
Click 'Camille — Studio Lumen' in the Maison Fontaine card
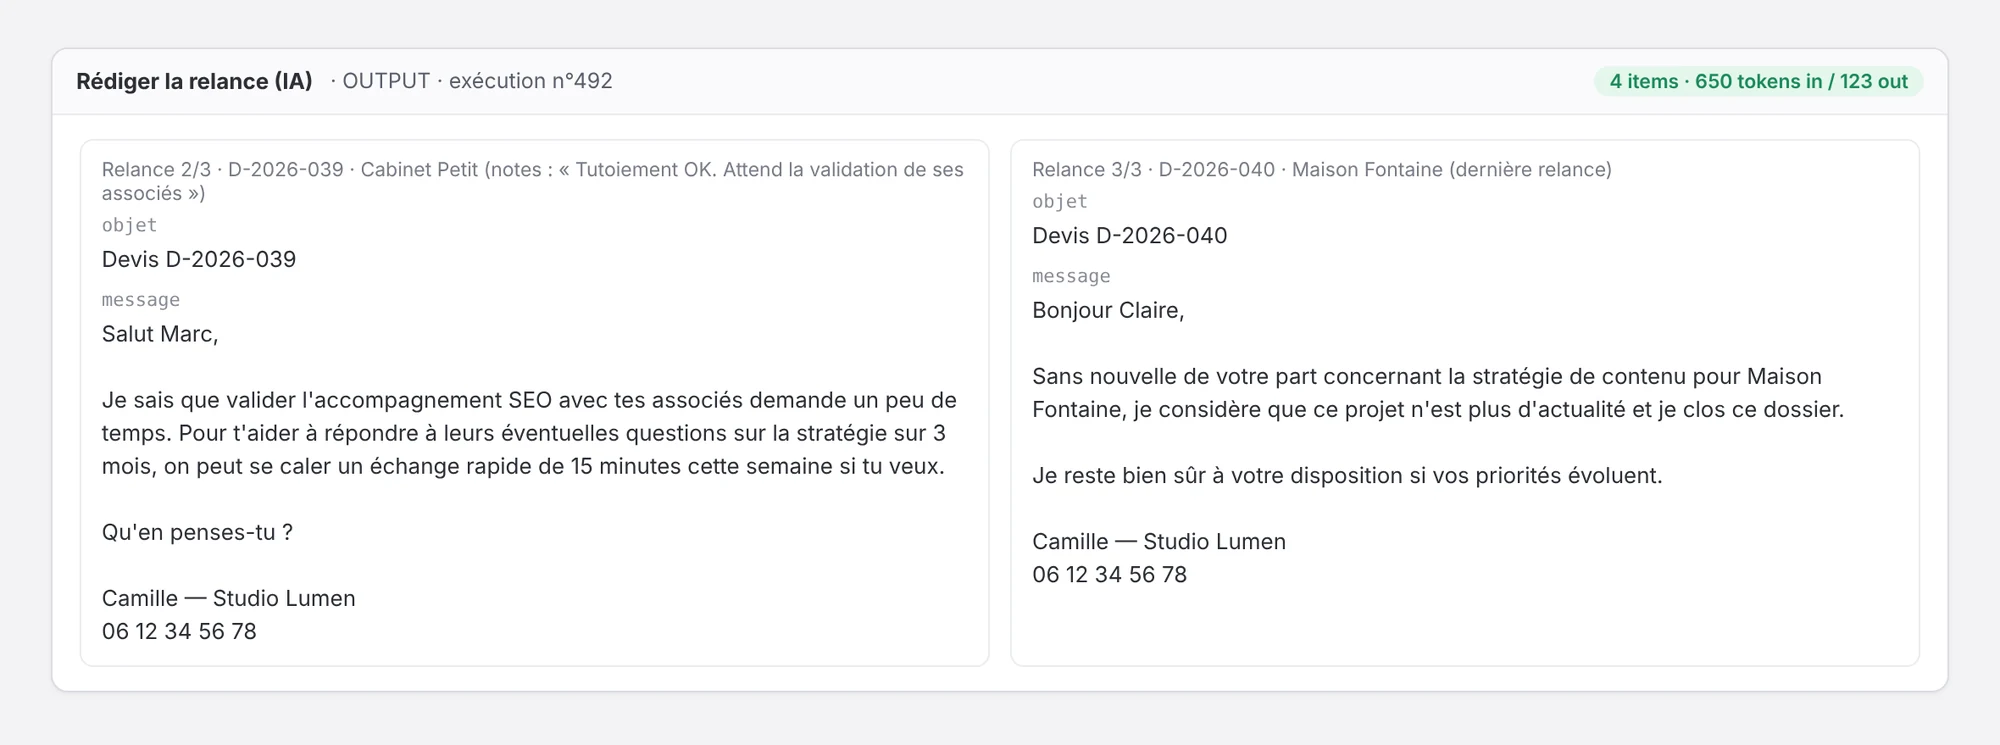(1159, 541)
